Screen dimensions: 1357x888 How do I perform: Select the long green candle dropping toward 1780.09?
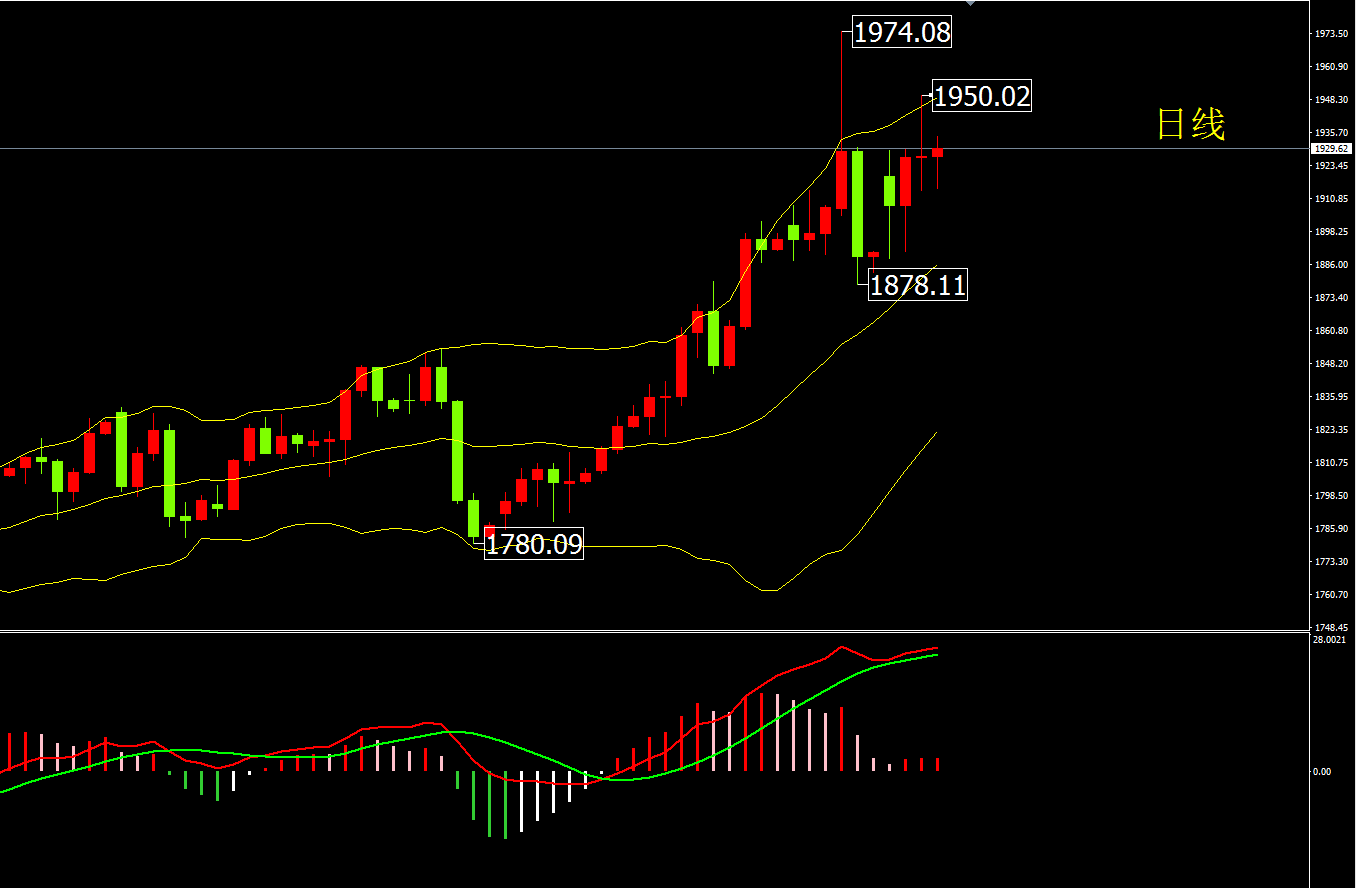tap(457, 450)
